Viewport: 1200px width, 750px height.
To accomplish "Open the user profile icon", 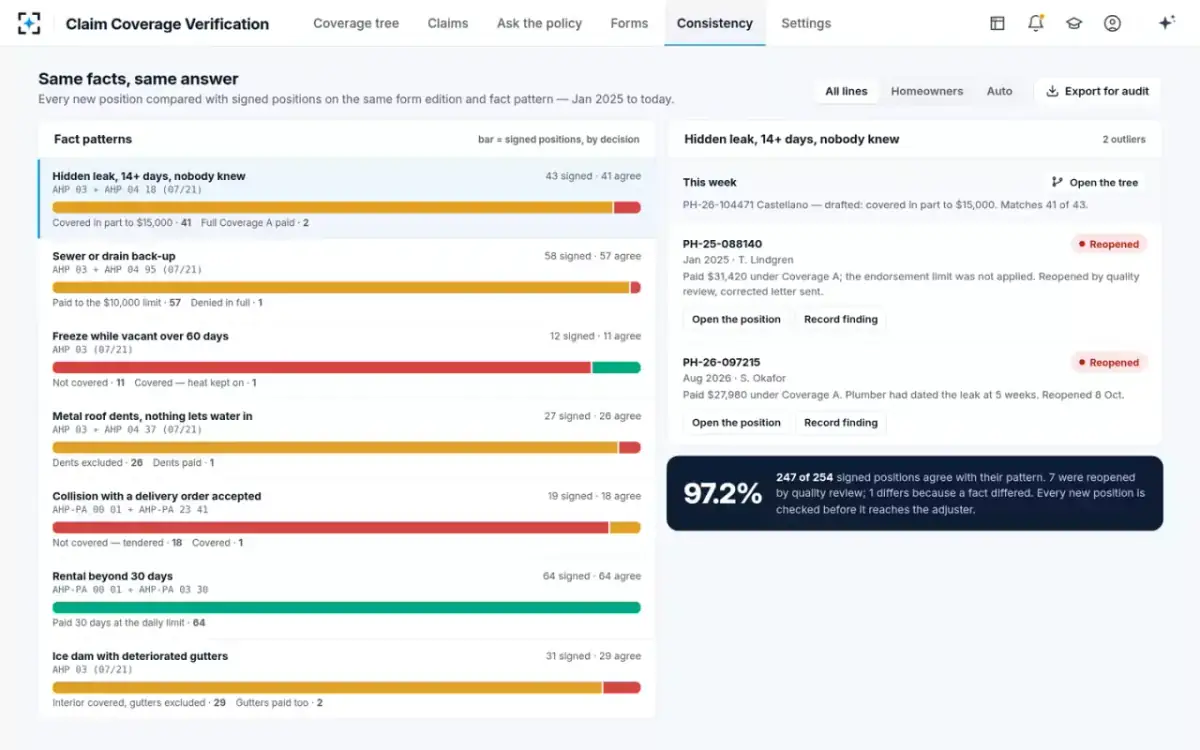I will [x=1112, y=23].
